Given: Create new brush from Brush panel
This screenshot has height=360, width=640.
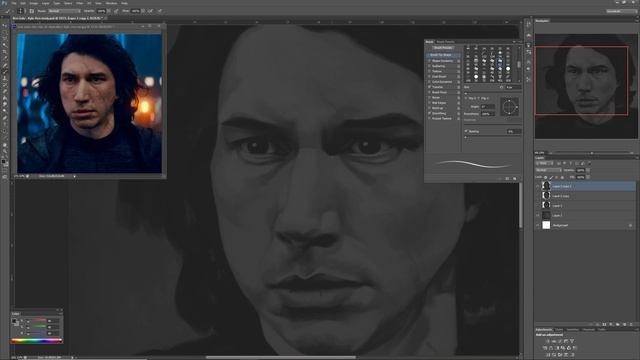Looking at the screenshot, I should pyautogui.click(x=514, y=178).
